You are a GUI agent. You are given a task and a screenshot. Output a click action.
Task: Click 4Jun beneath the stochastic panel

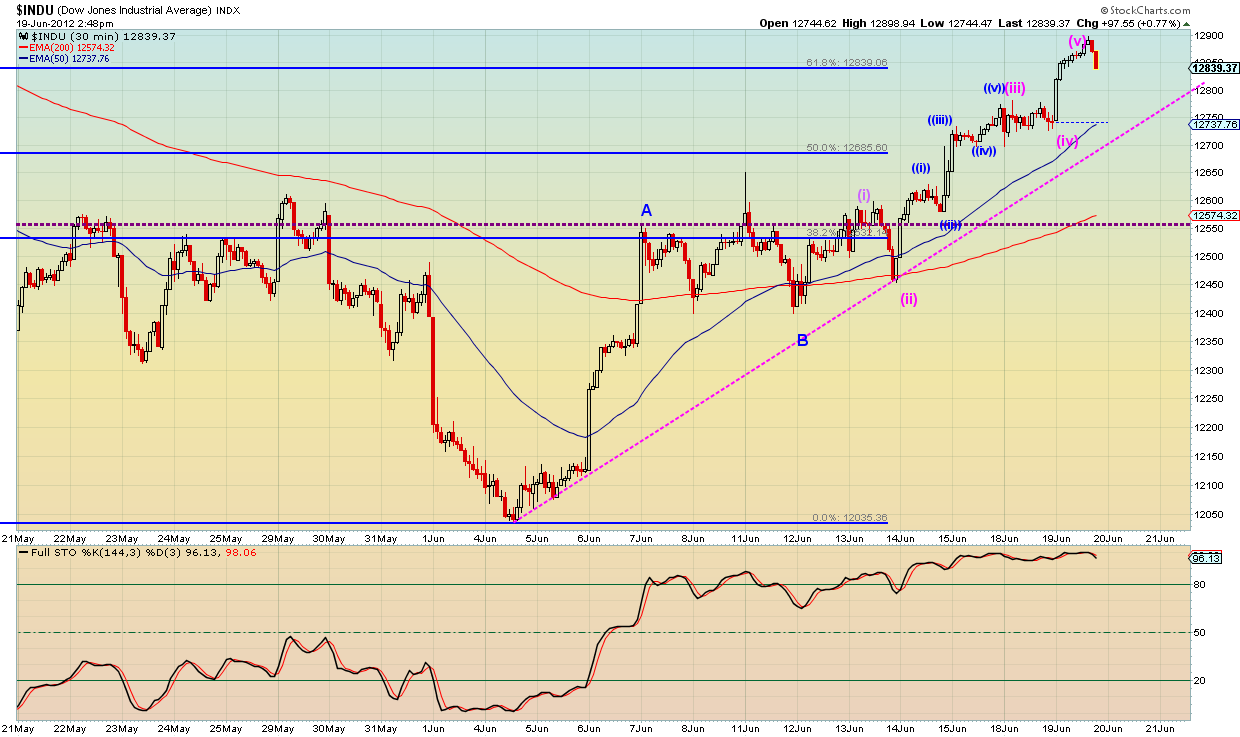[x=484, y=729]
